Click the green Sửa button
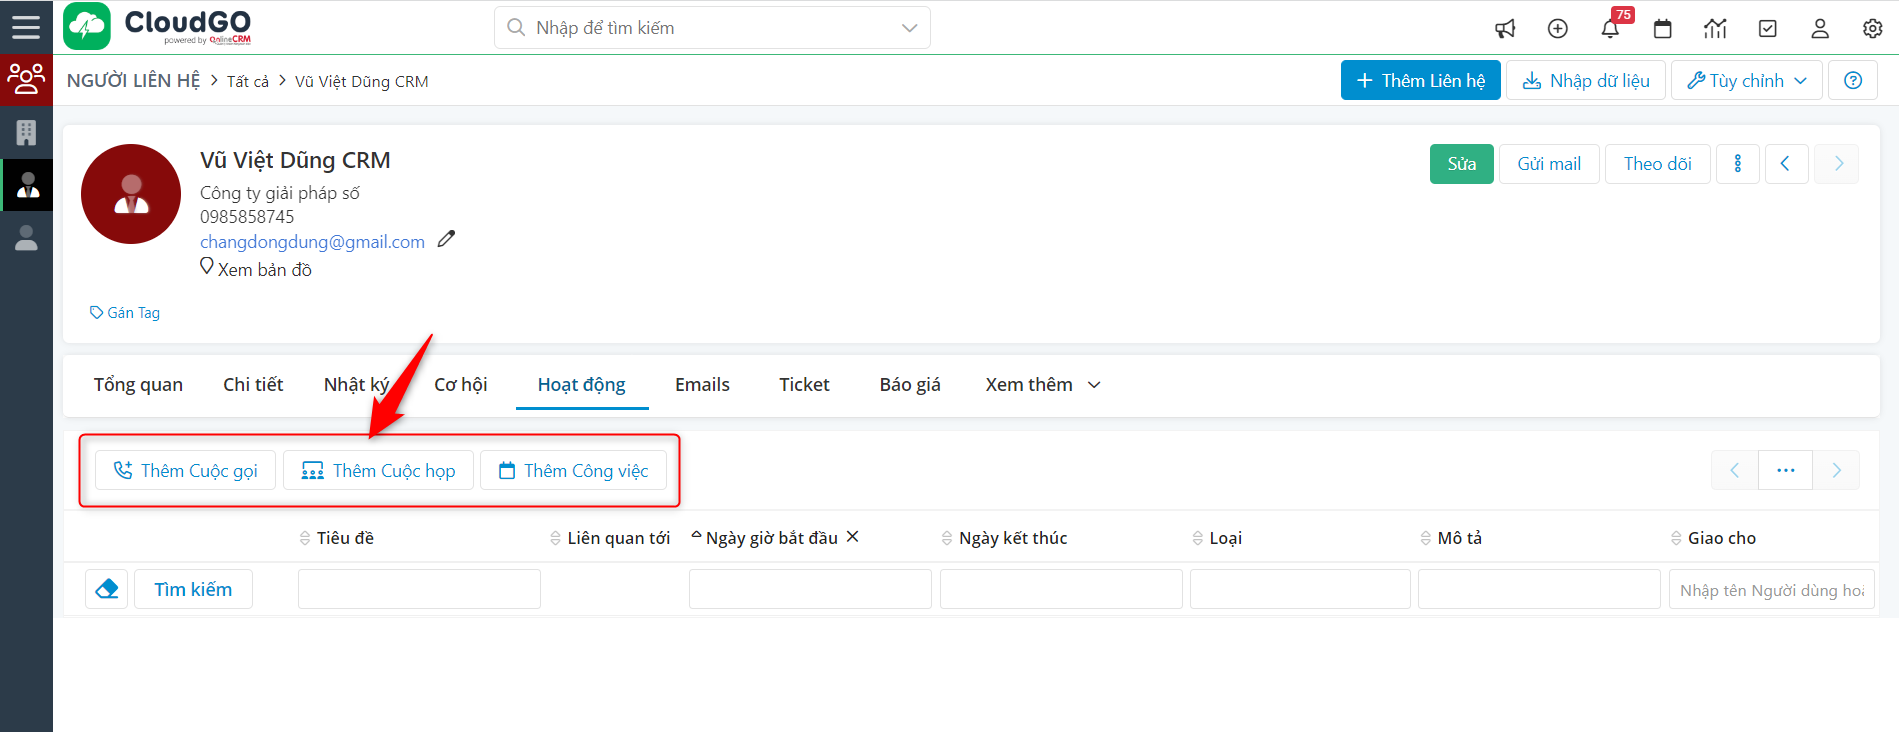 [x=1462, y=164]
